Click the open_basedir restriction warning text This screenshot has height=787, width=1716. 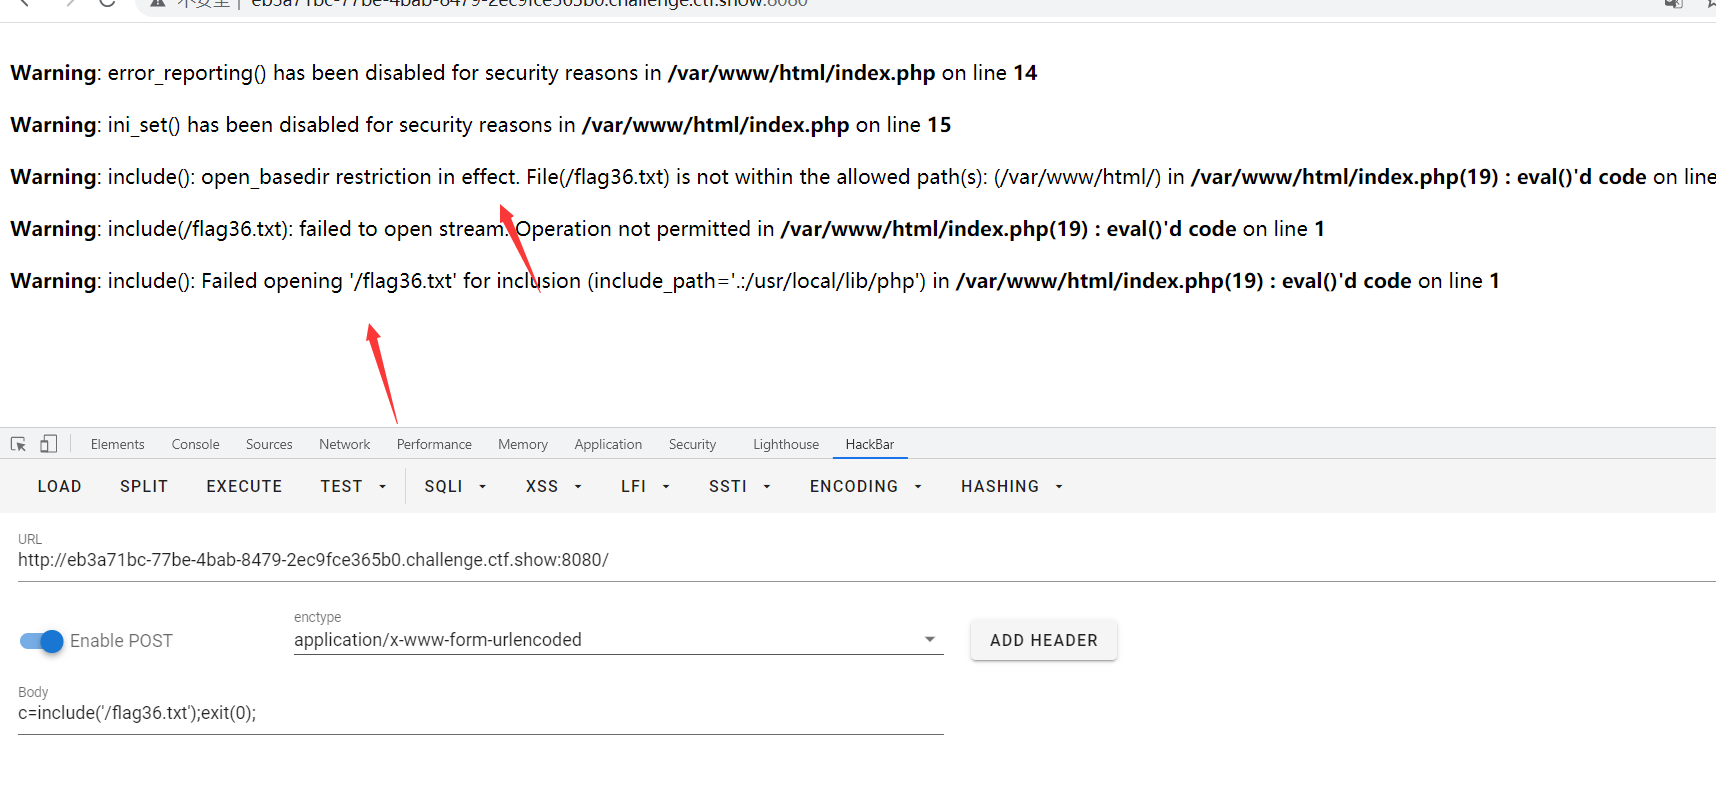tap(863, 177)
